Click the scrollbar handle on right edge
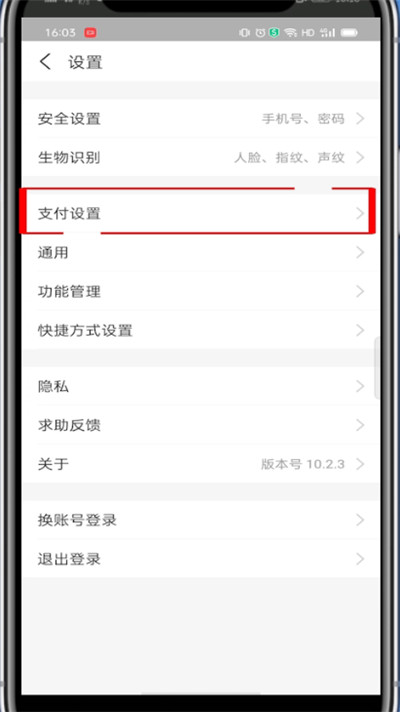Image resolution: width=400 pixels, height=712 pixels. [376, 369]
